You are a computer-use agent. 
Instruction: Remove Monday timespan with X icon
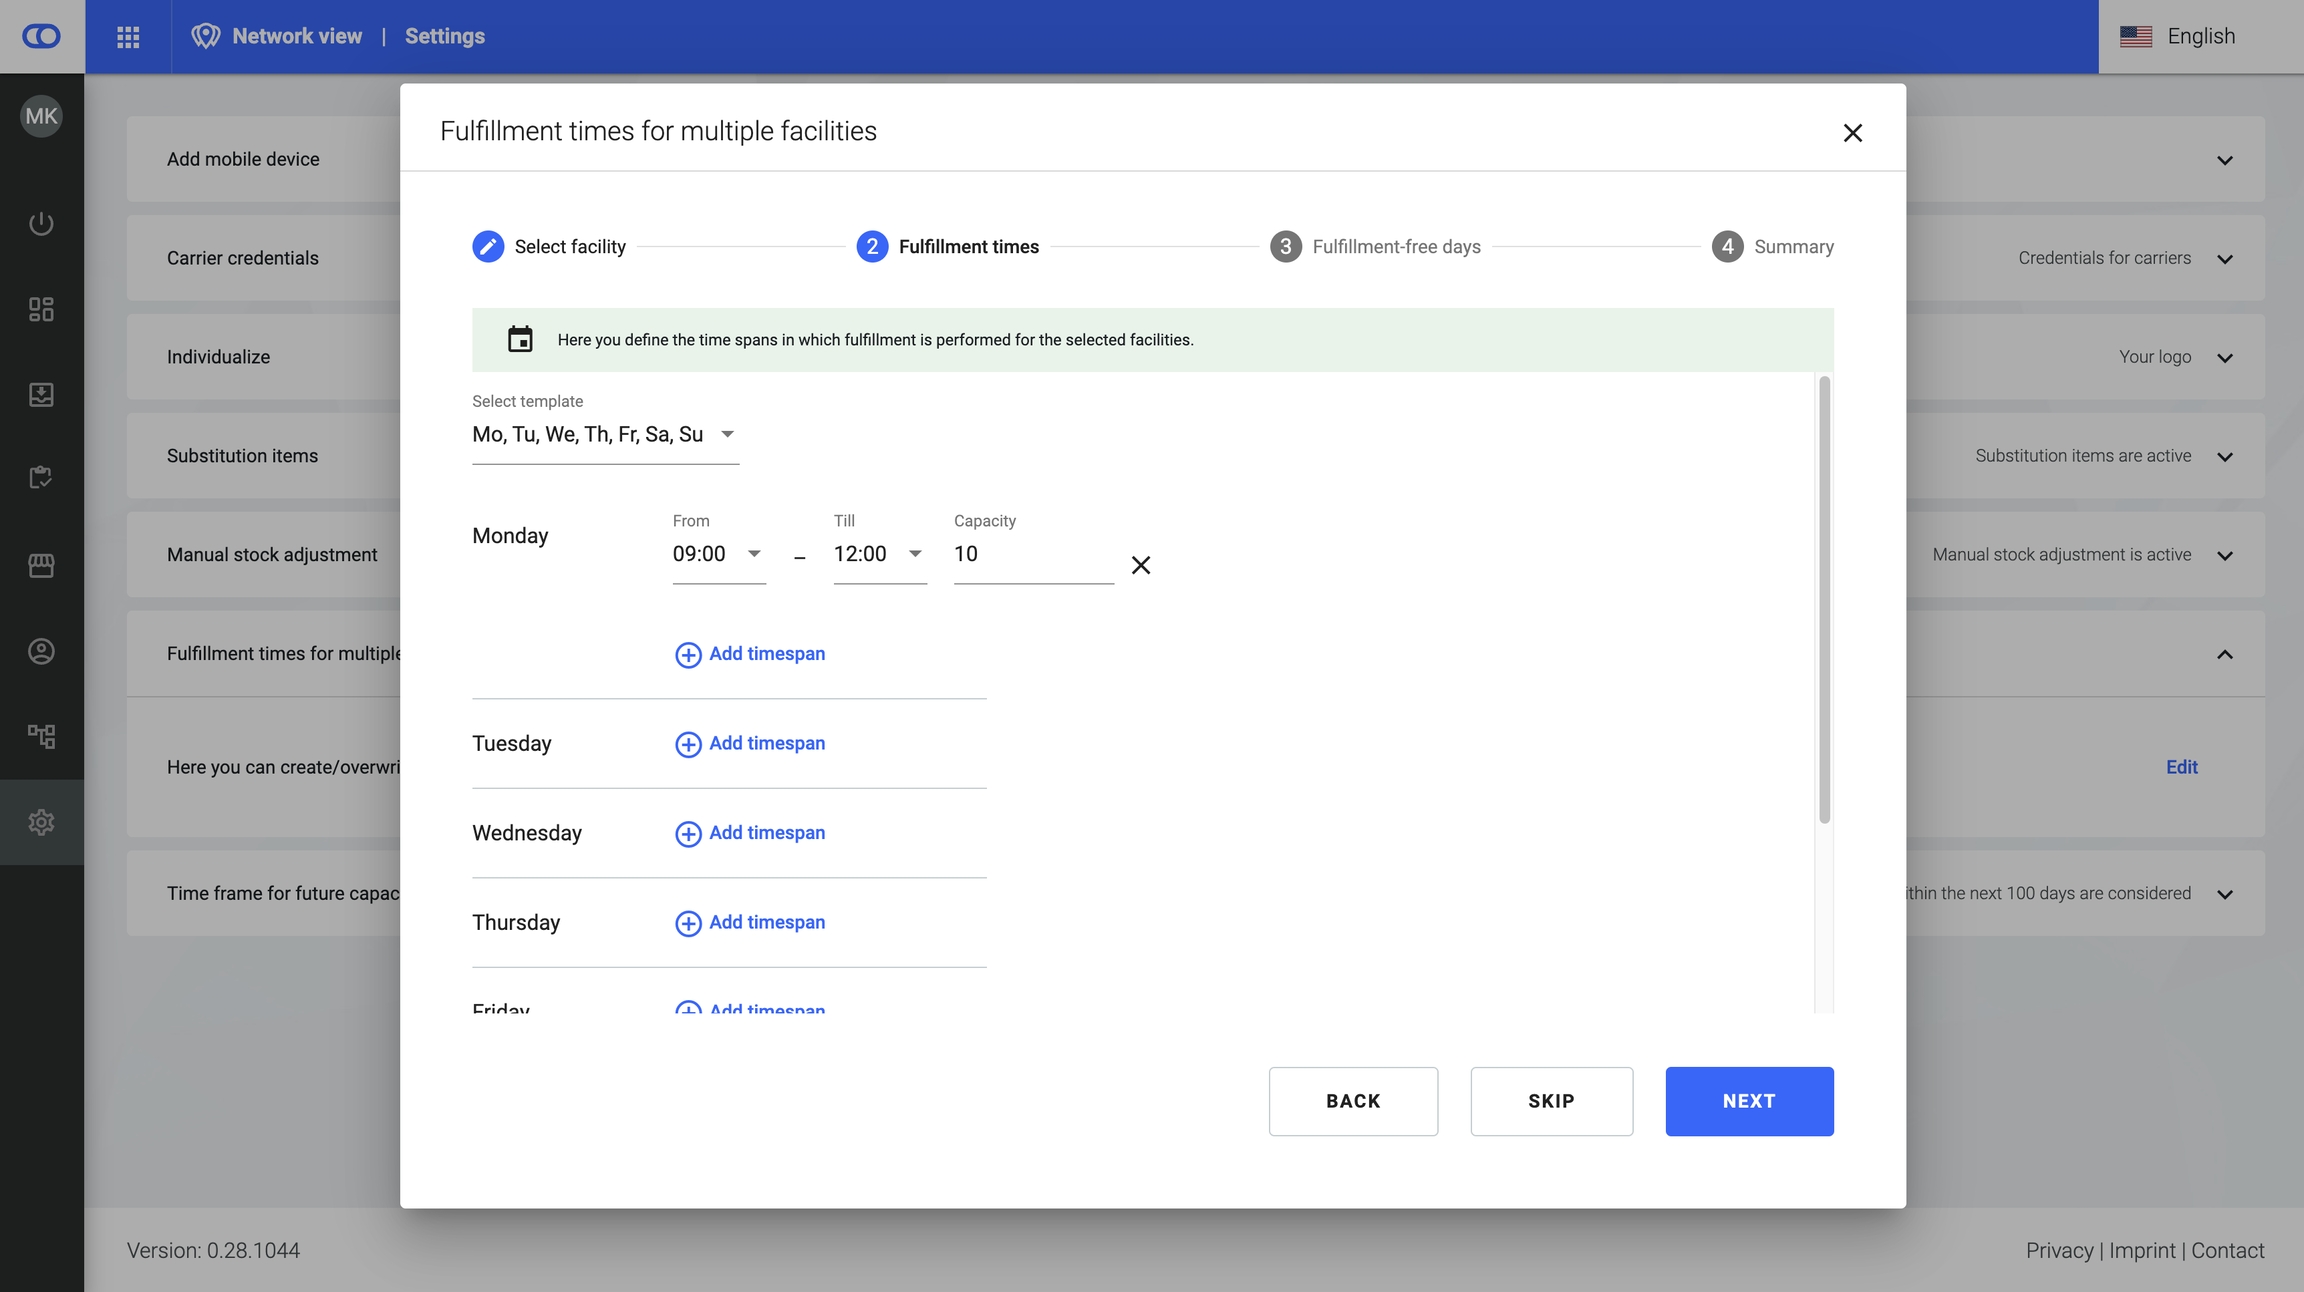pyautogui.click(x=1140, y=565)
